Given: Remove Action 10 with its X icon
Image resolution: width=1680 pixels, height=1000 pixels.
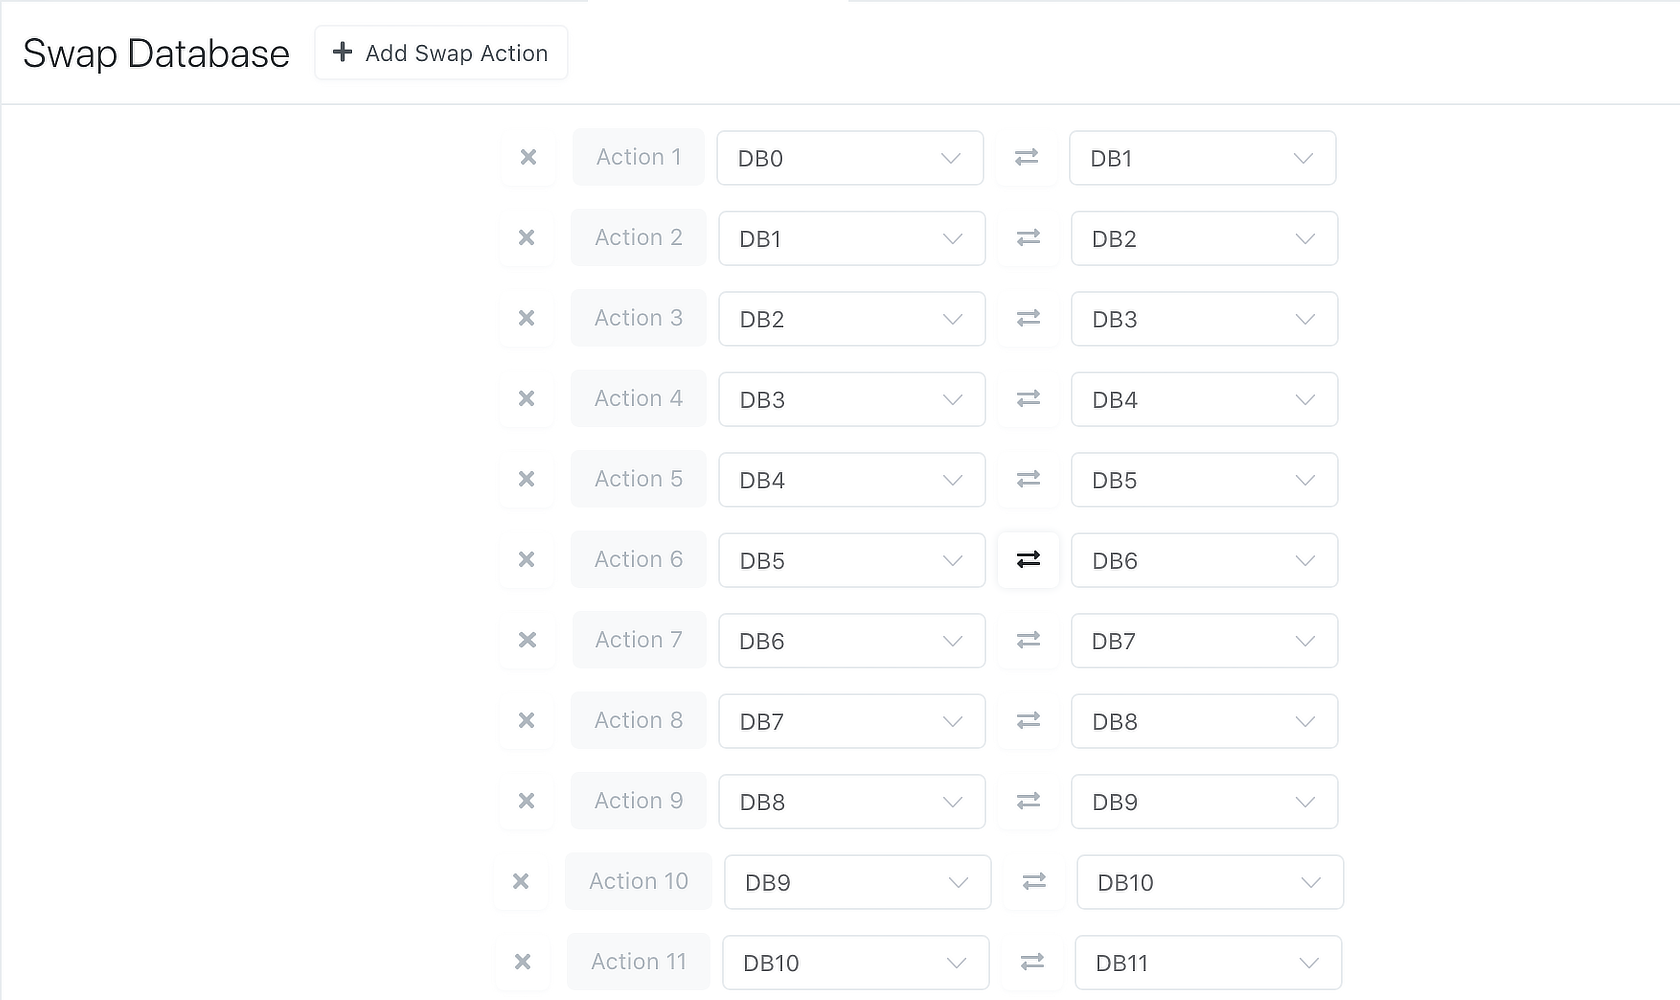Looking at the screenshot, I should 520,882.
